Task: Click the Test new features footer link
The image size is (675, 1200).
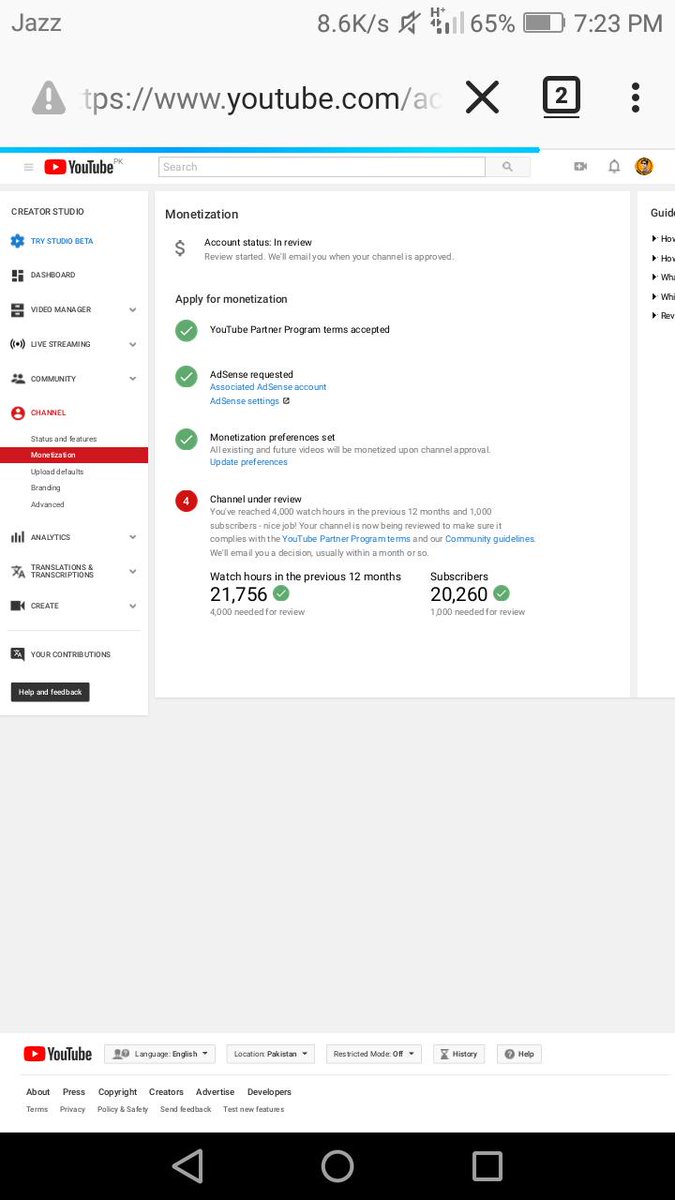Action: (x=253, y=1109)
